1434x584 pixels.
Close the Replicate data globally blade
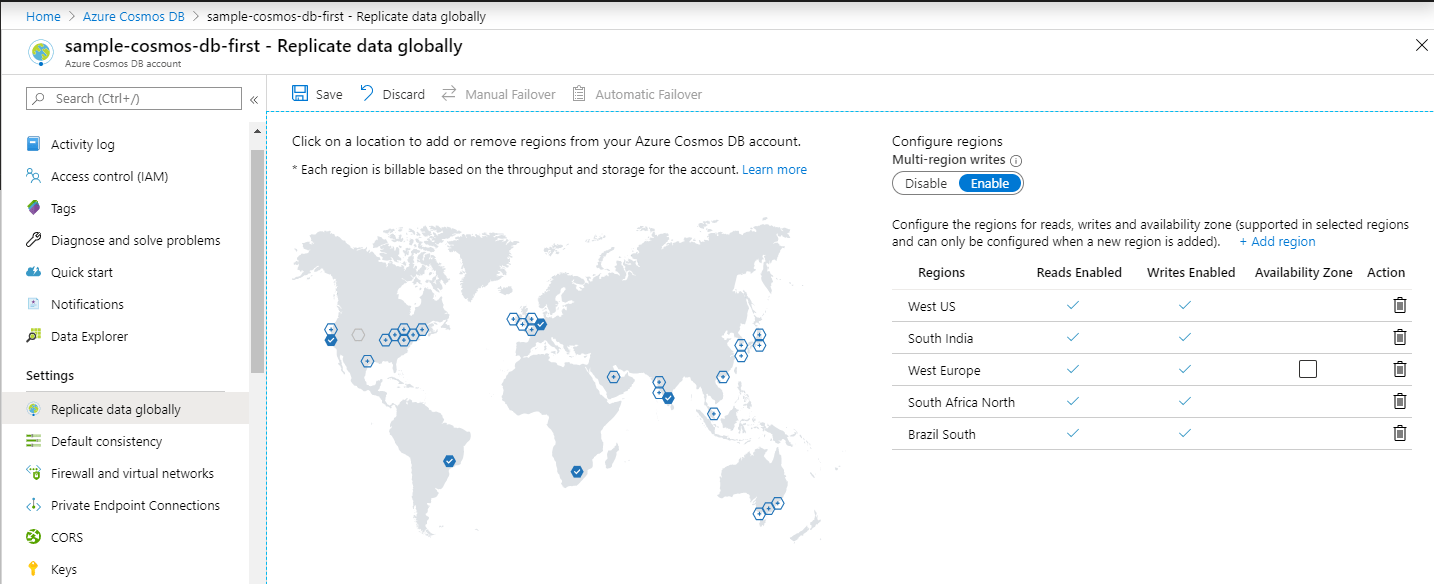tap(1422, 45)
